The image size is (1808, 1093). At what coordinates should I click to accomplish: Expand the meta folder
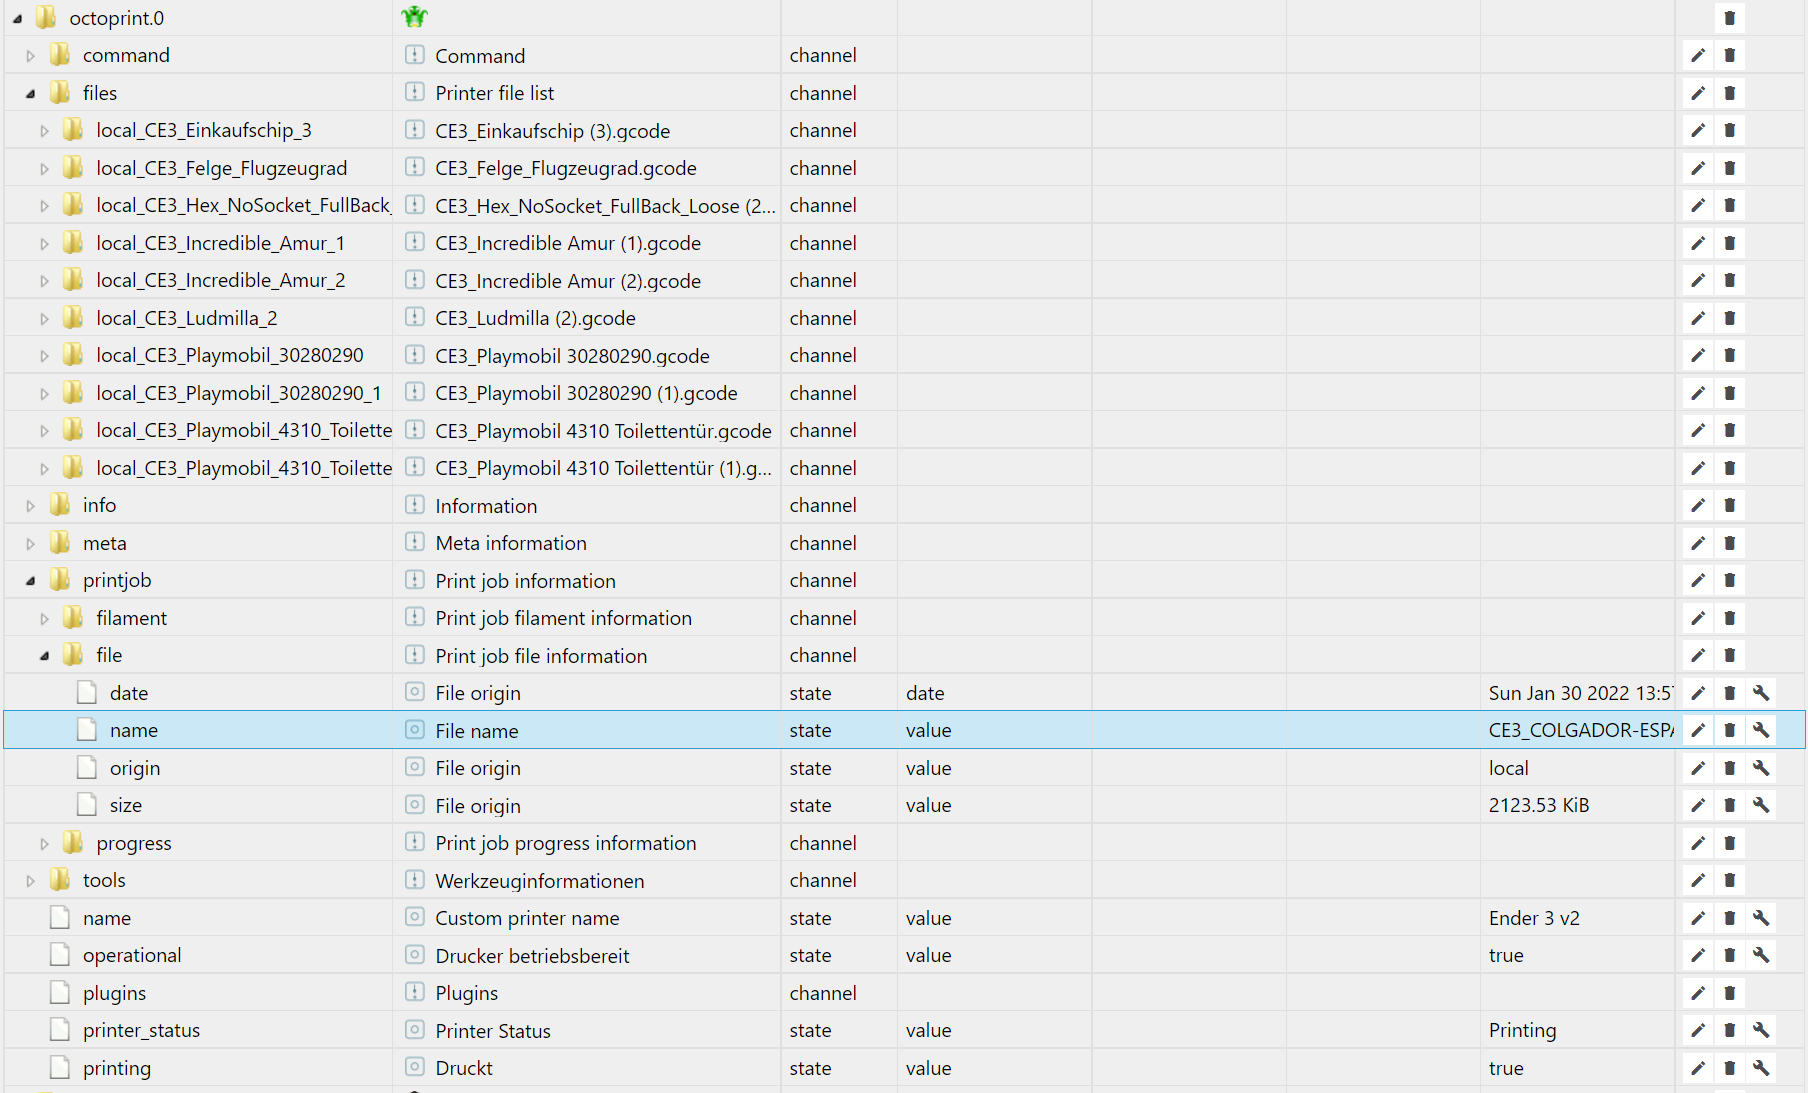[x=31, y=544]
